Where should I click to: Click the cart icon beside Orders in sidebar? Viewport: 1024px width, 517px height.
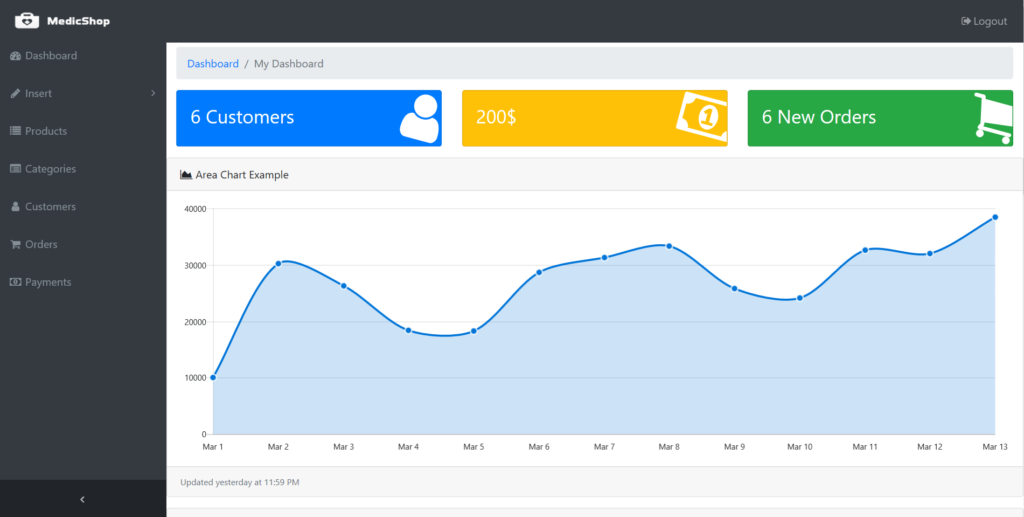pyautogui.click(x=15, y=245)
